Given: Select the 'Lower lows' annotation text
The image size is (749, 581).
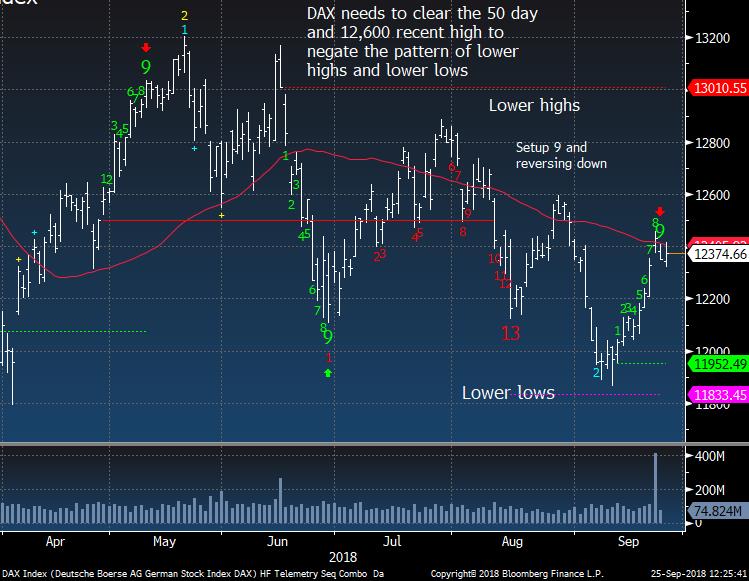Looking at the screenshot, I should point(508,393).
